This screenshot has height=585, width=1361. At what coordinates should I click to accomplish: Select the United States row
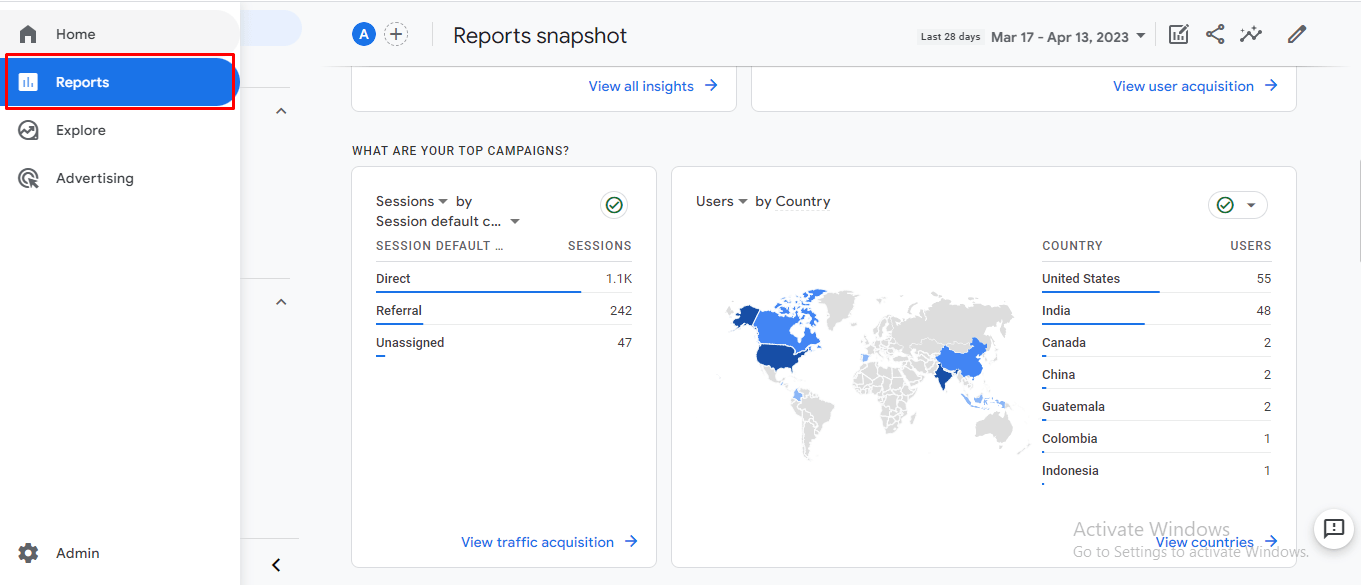coord(1157,279)
